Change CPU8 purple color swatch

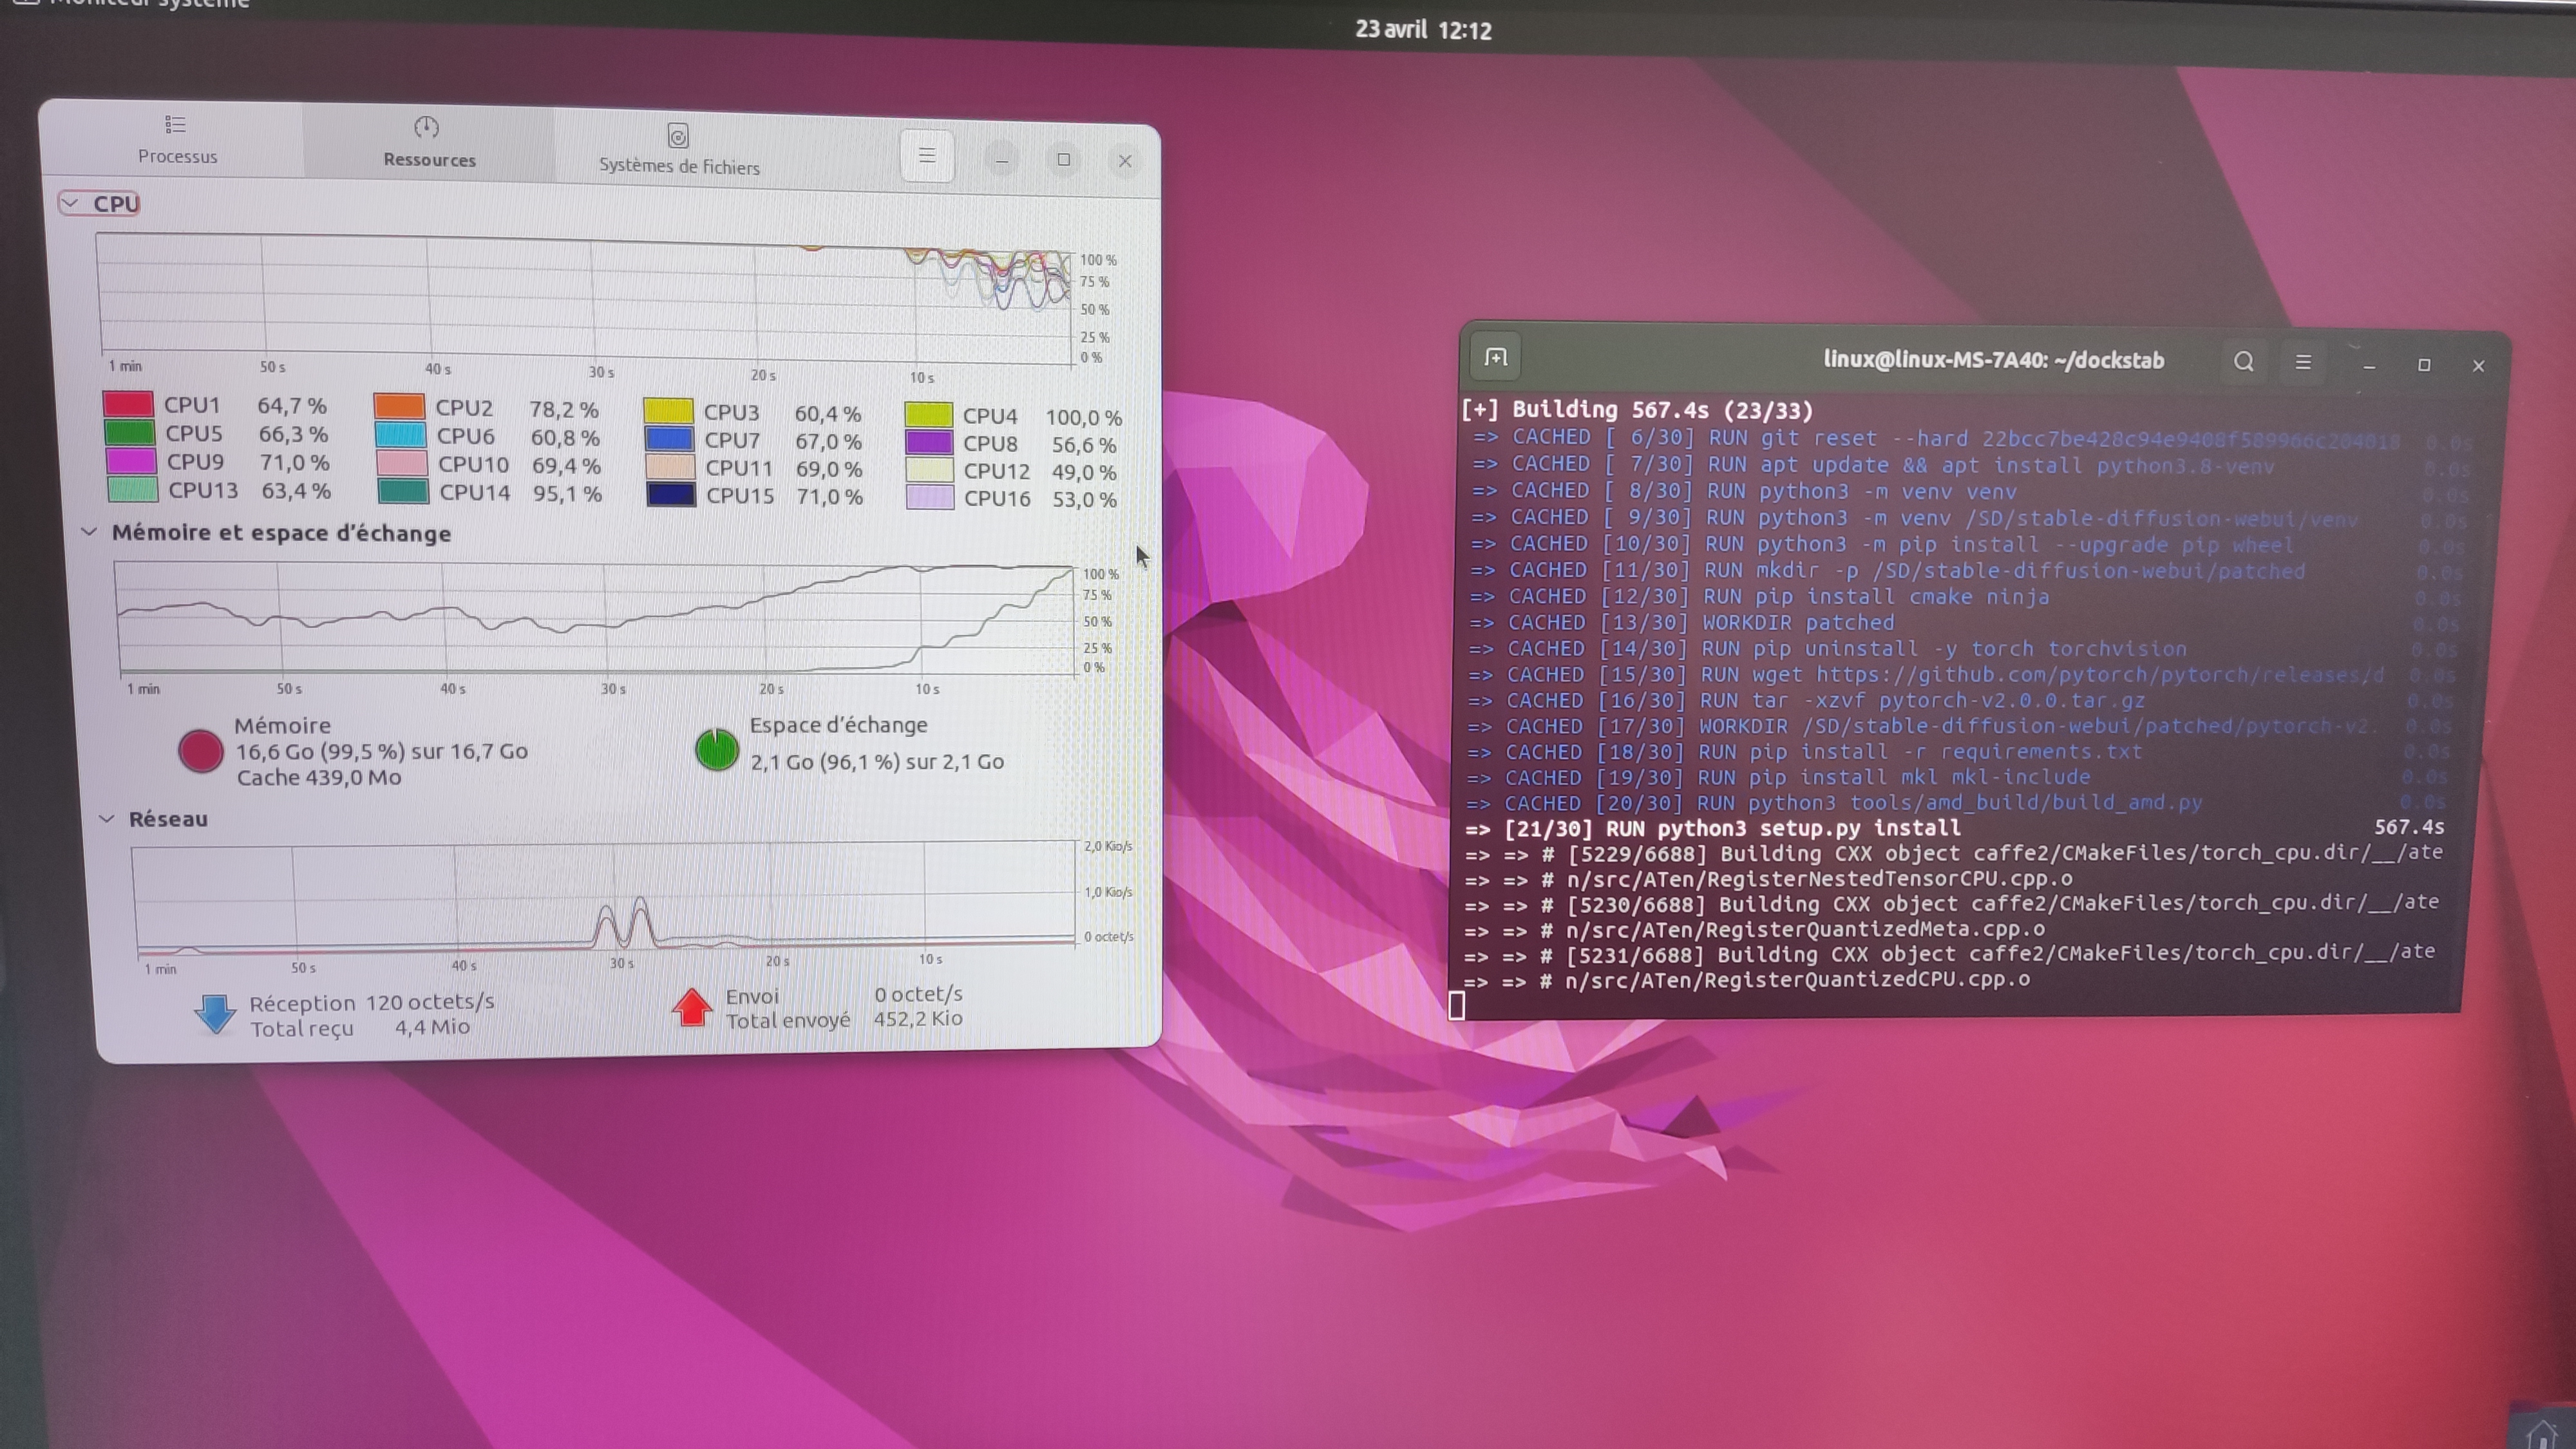[929, 442]
